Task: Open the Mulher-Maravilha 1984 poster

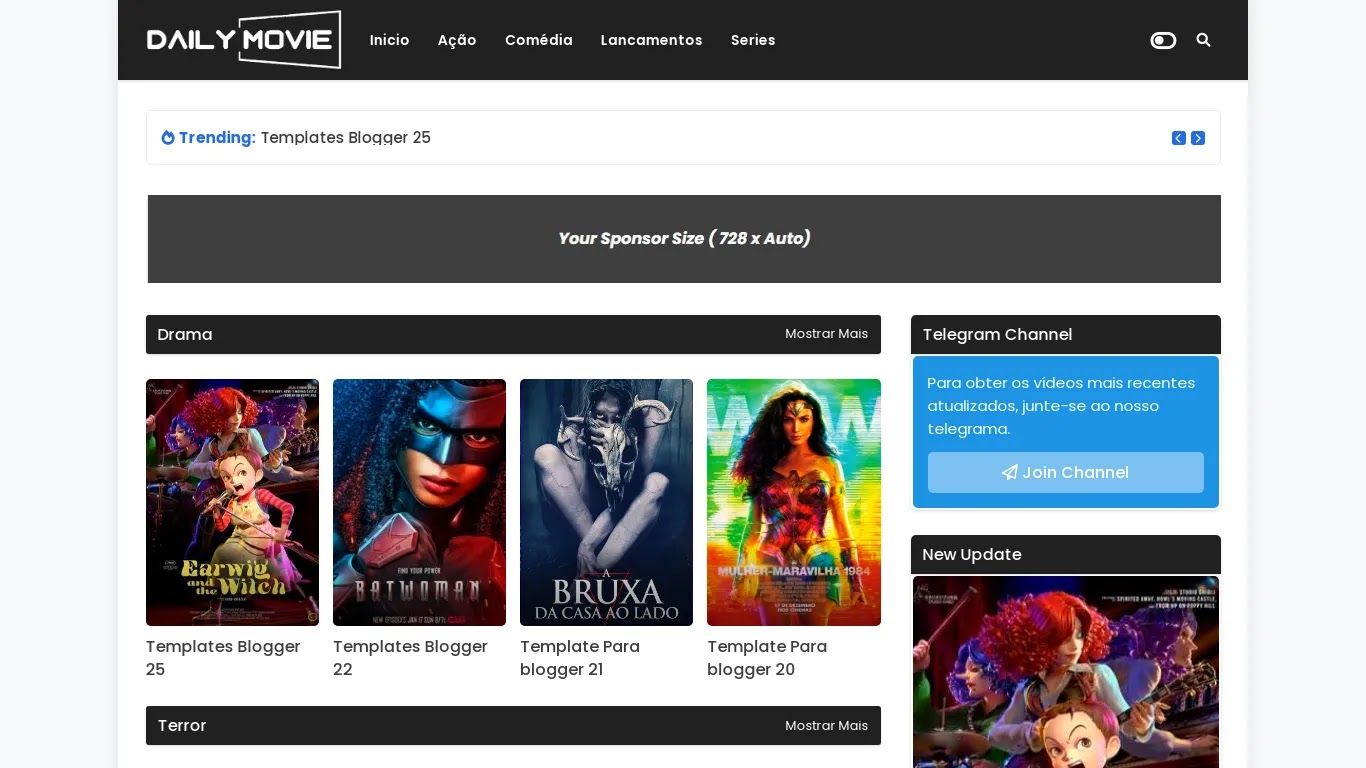Action: [x=794, y=502]
